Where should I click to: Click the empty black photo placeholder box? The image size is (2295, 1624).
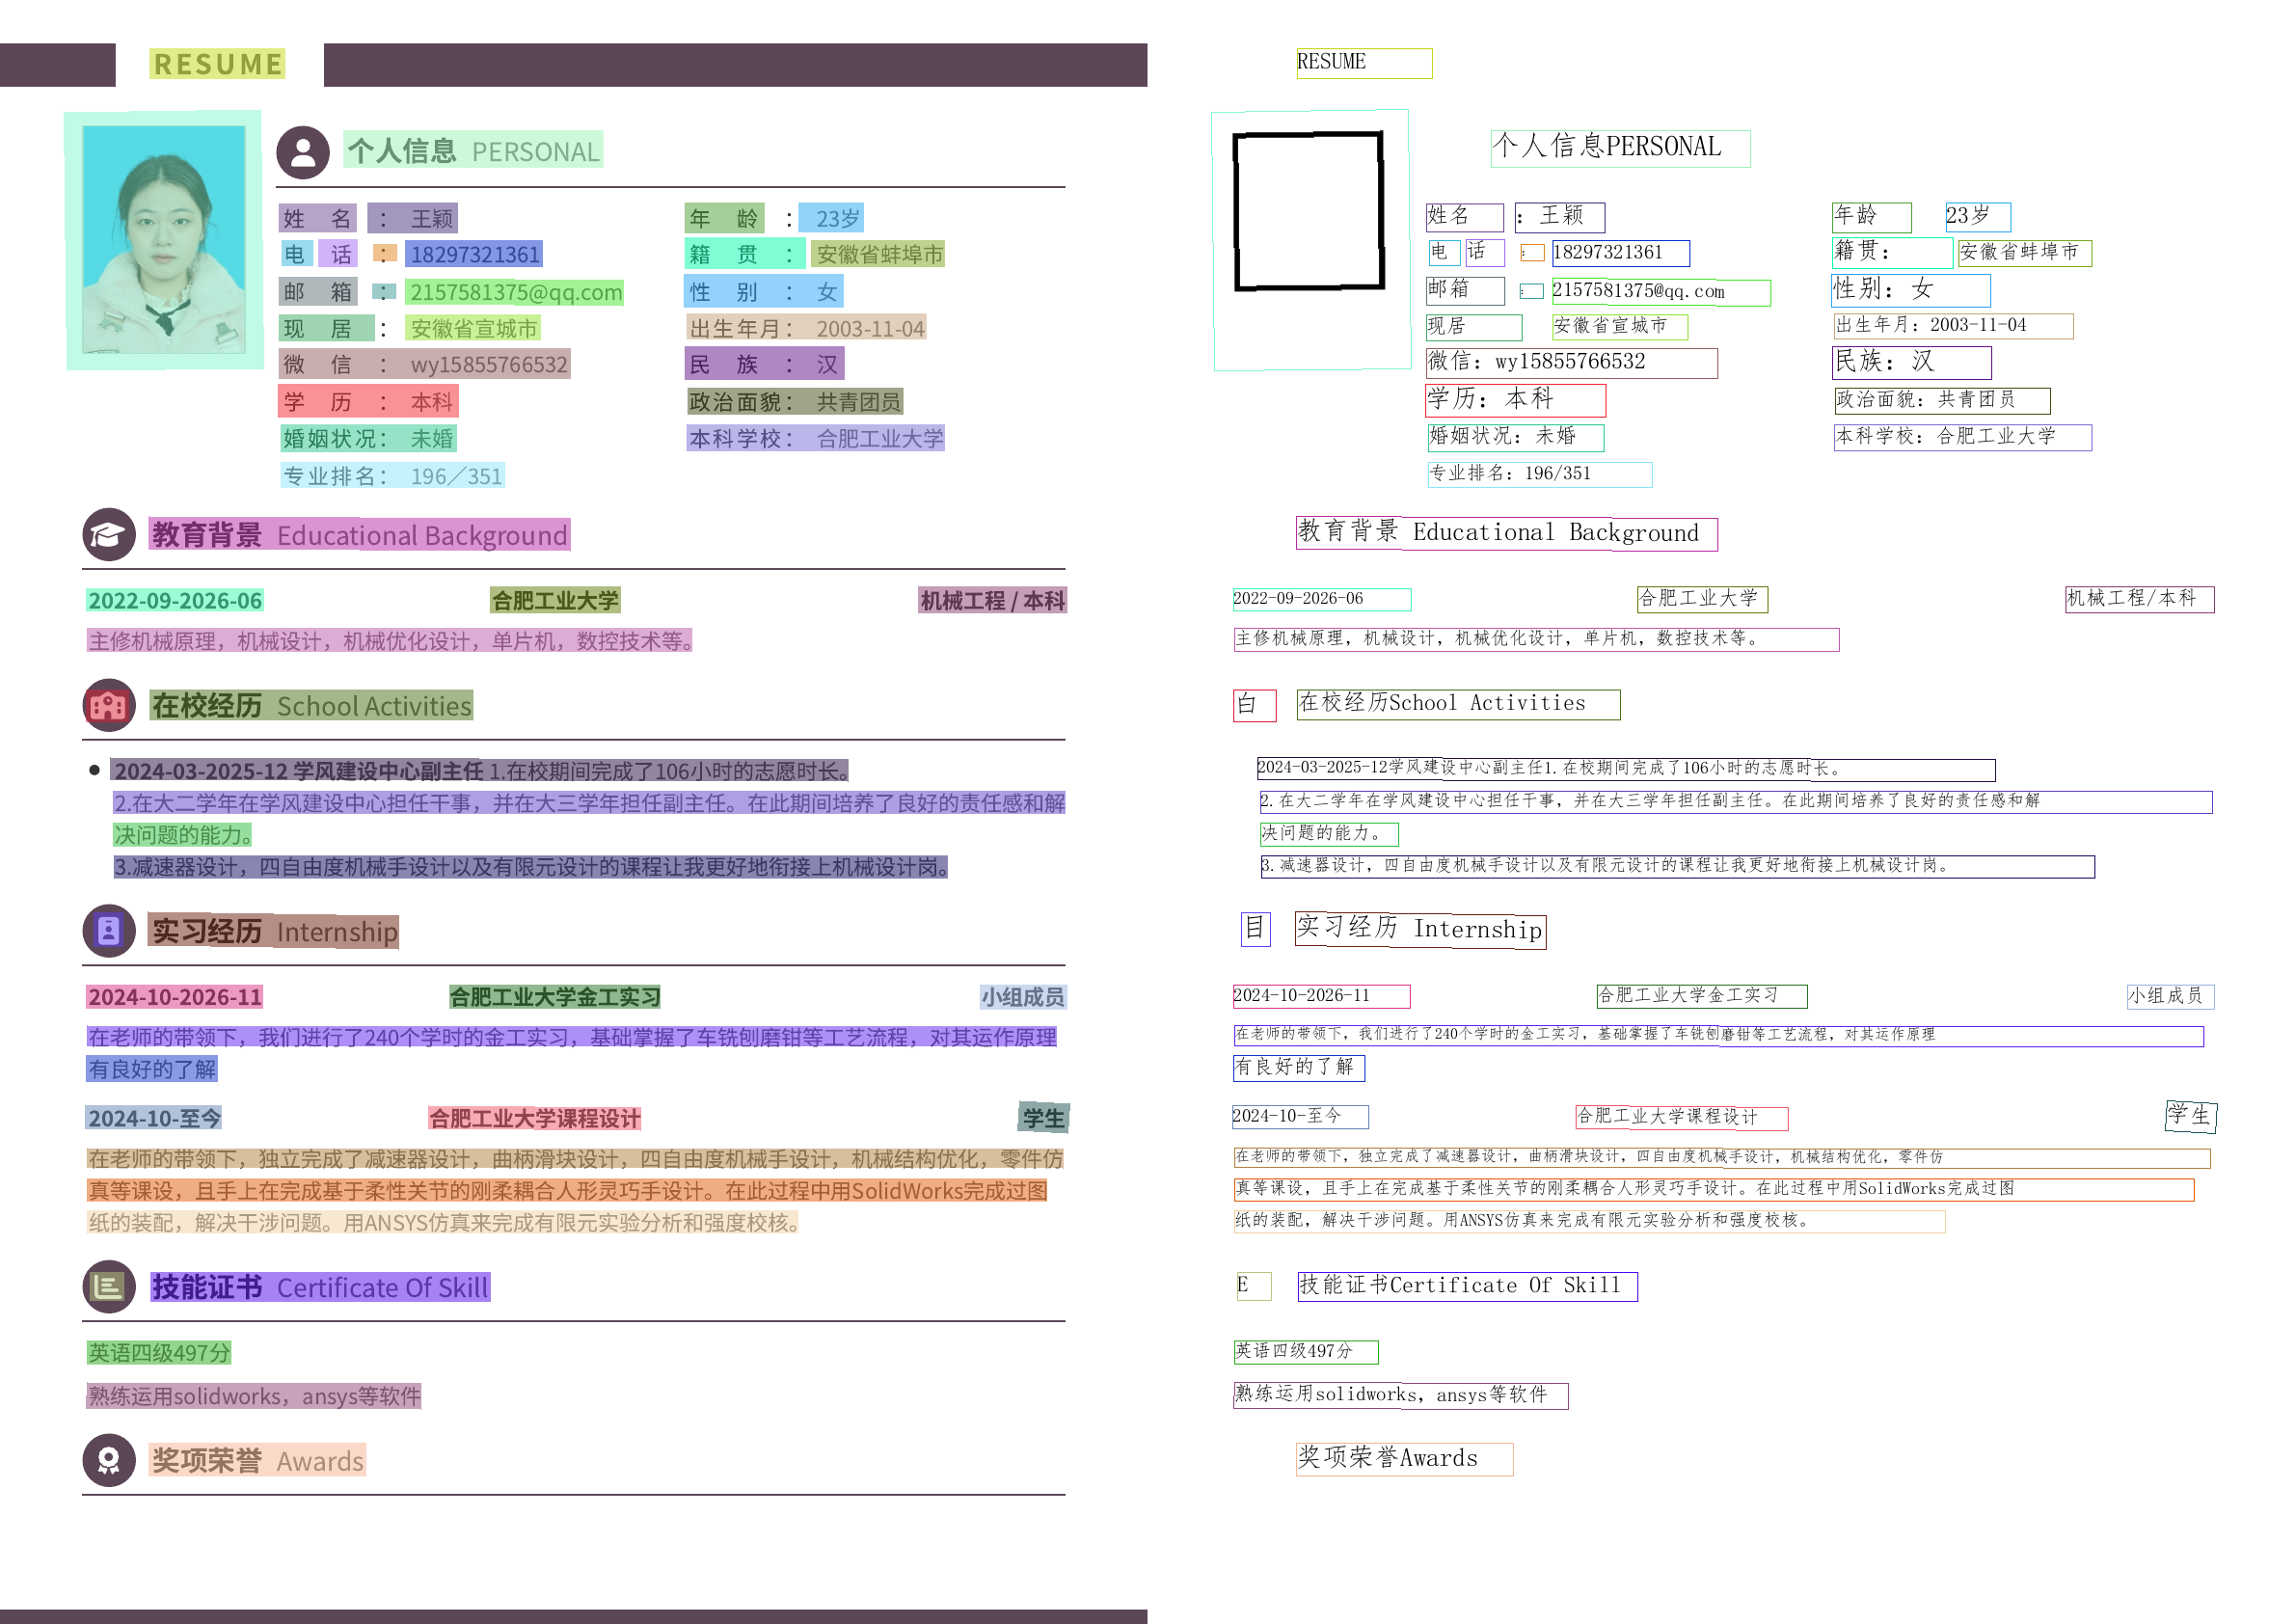point(1308,211)
